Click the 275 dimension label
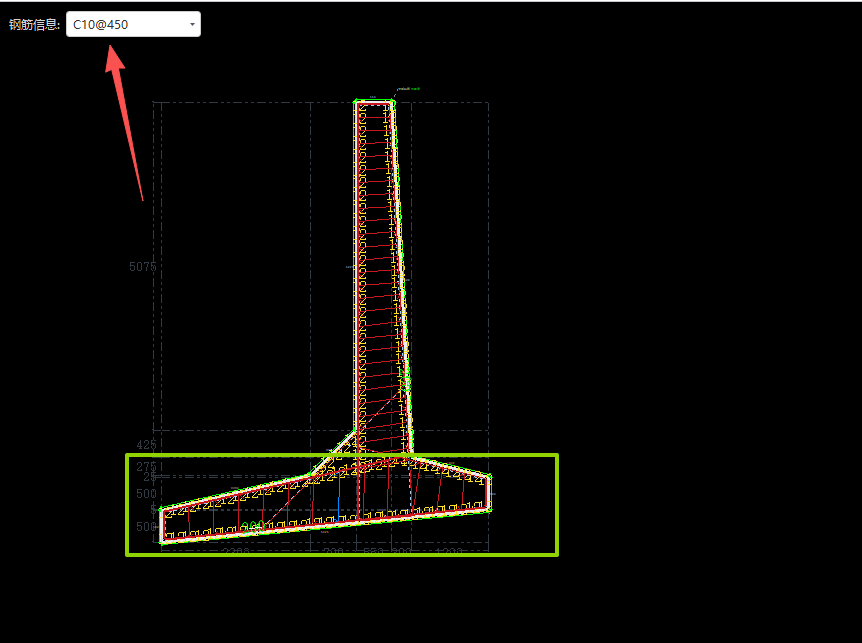 click(146, 467)
